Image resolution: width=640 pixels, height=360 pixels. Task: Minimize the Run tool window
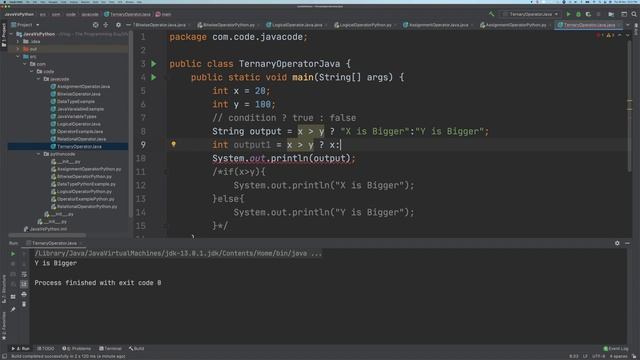coord(627,243)
